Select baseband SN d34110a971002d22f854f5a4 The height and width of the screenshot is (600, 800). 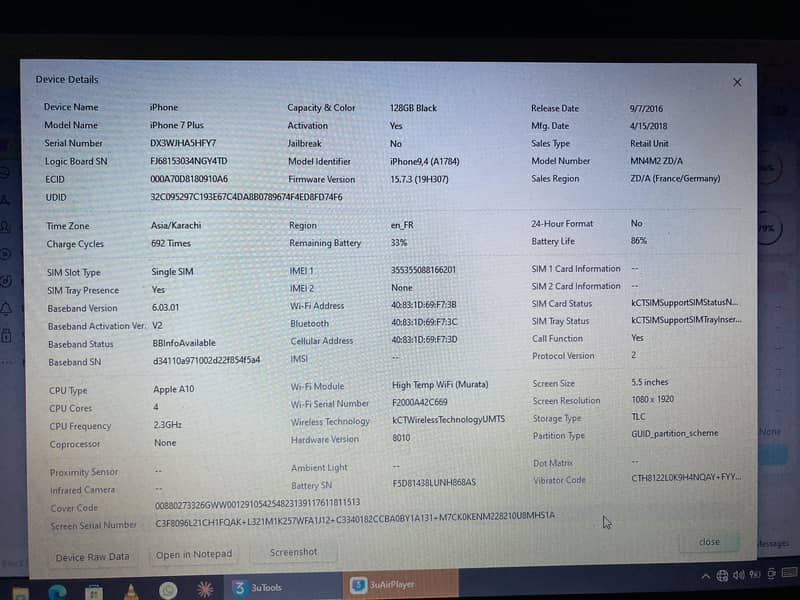pyautogui.click(x=206, y=360)
